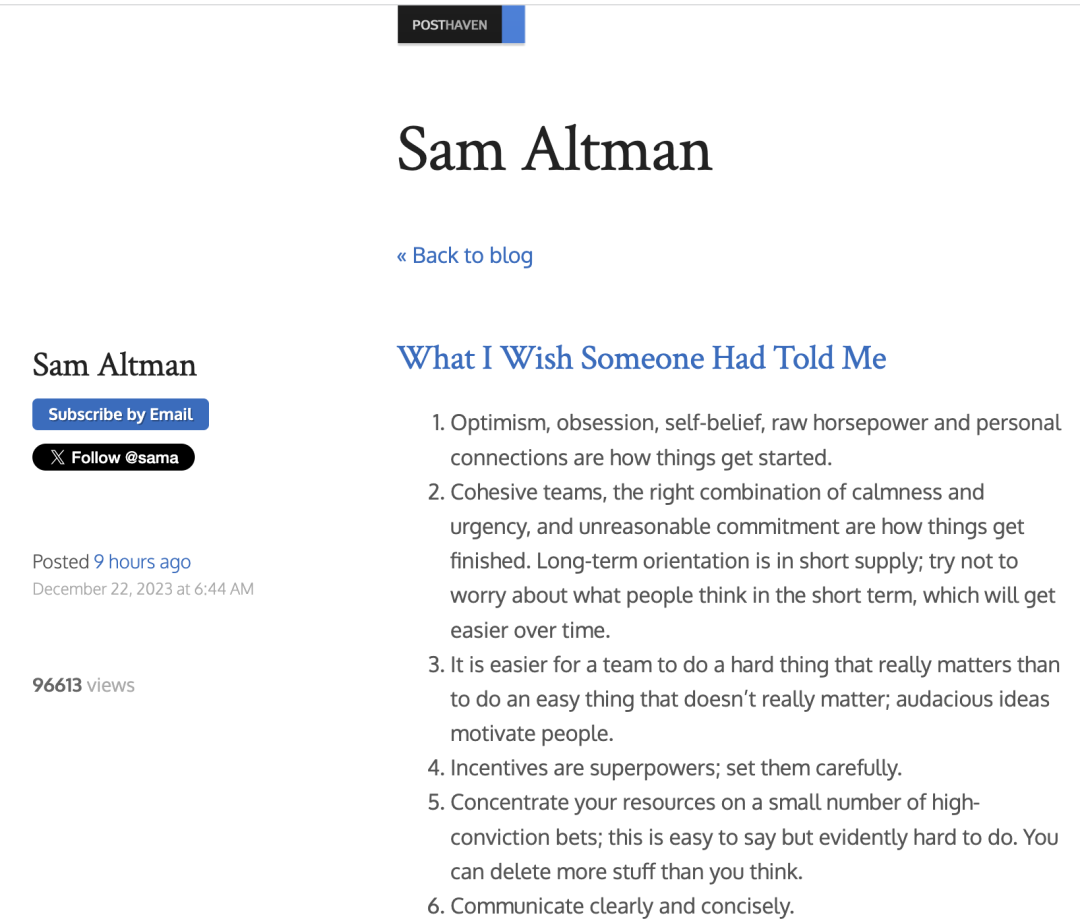Image resolution: width=1080 pixels, height=921 pixels.
Task: Go back via the Back to blog link
Action: [465, 256]
